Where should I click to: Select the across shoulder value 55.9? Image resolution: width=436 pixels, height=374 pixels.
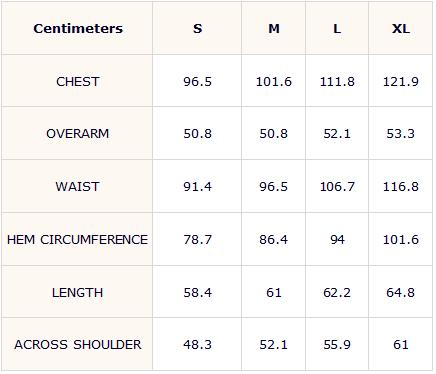click(x=337, y=344)
